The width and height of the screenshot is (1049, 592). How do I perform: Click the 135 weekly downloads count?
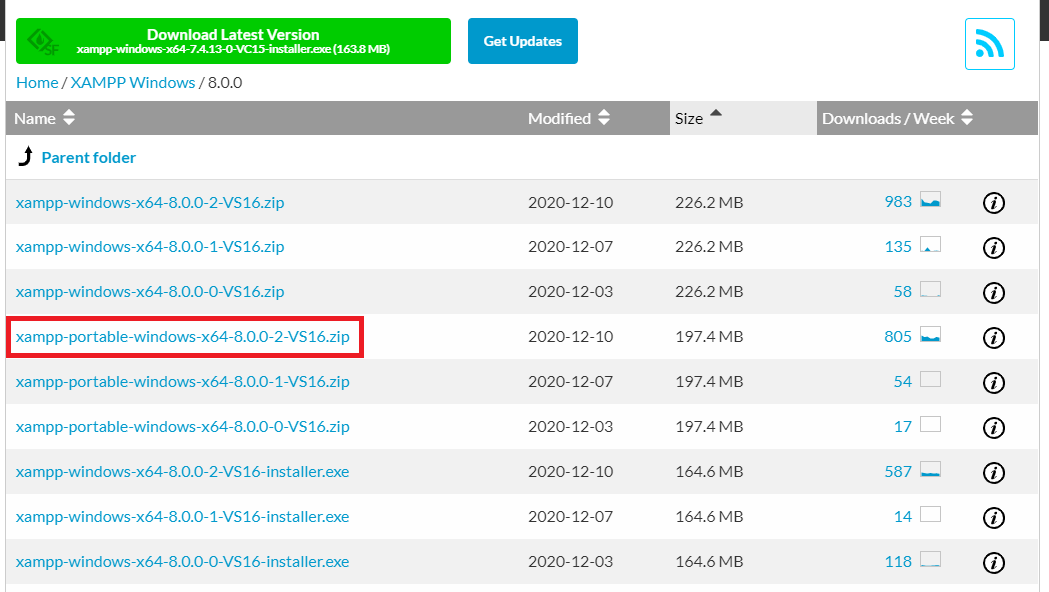(x=898, y=247)
